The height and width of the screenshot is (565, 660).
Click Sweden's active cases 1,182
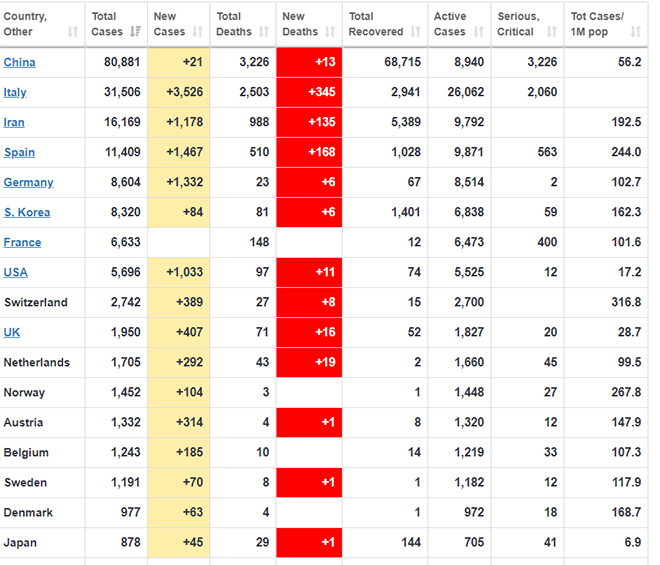[469, 482]
